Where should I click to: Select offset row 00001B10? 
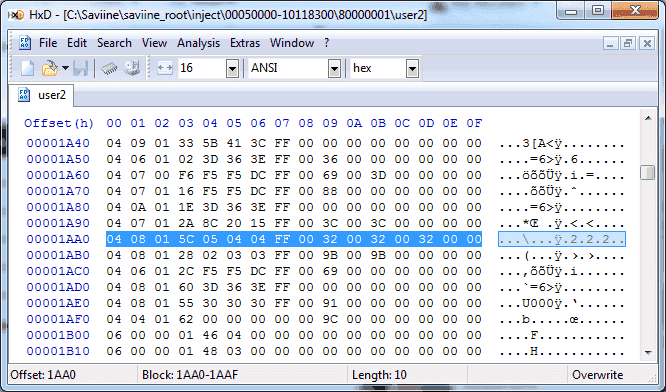(x=58, y=351)
